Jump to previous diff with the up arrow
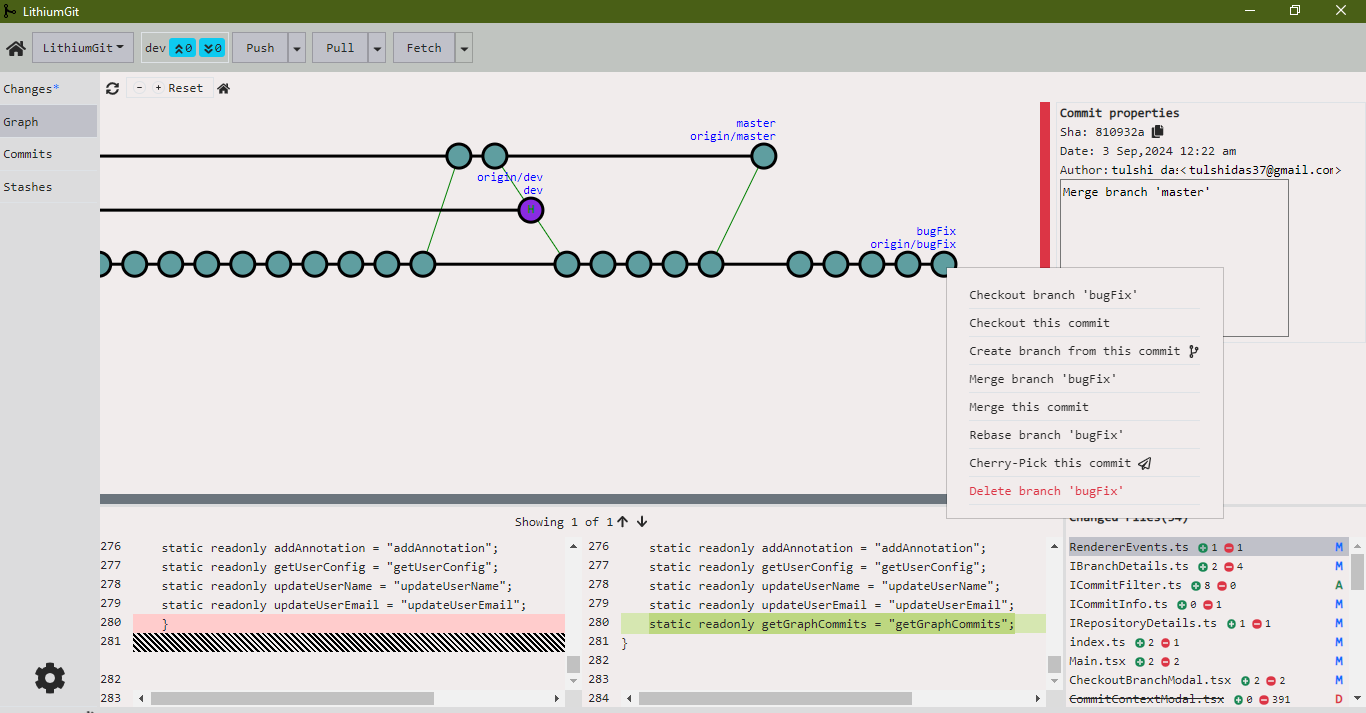 click(x=623, y=521)
